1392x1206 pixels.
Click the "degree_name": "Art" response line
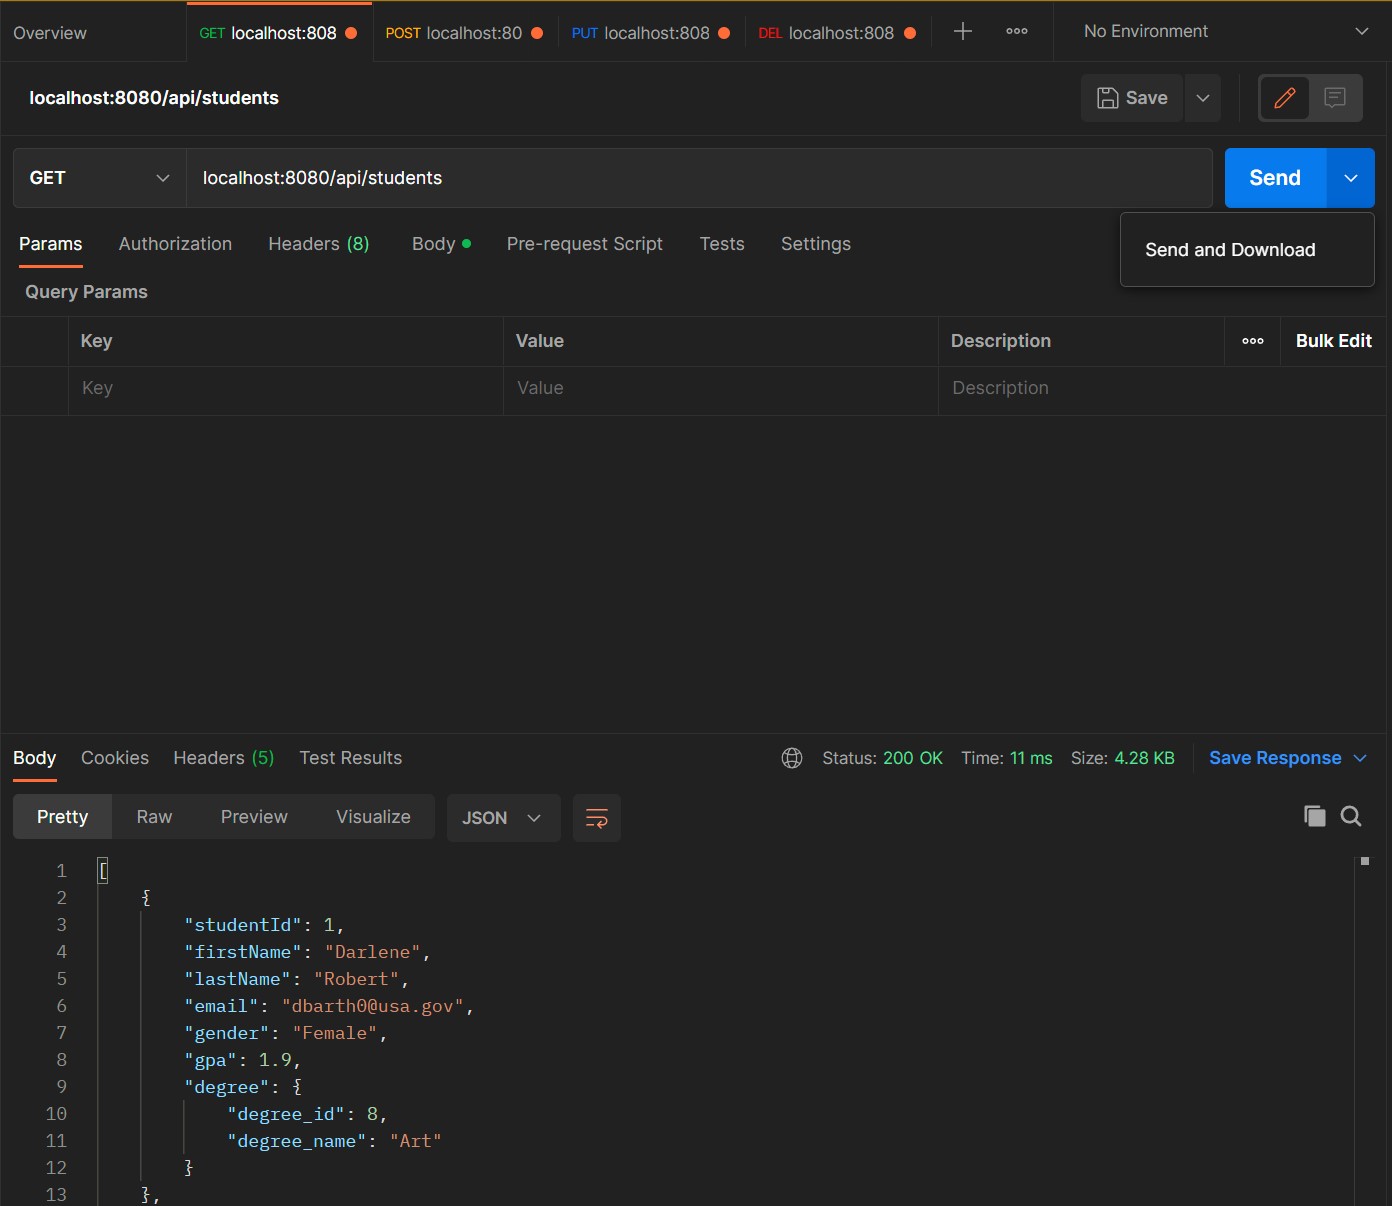(334, 1141)
